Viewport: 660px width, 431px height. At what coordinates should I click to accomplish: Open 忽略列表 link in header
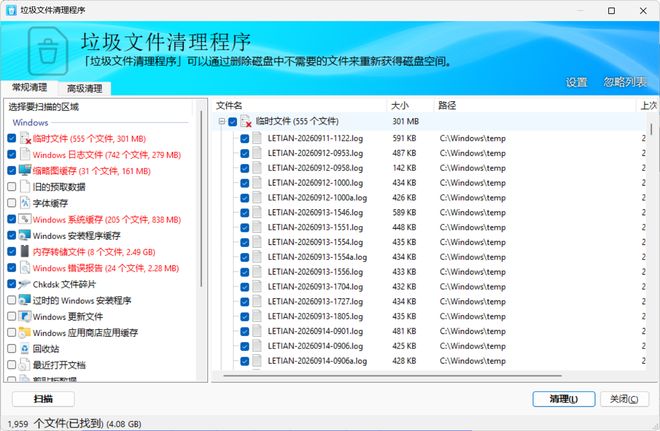[x=625, y=82]
